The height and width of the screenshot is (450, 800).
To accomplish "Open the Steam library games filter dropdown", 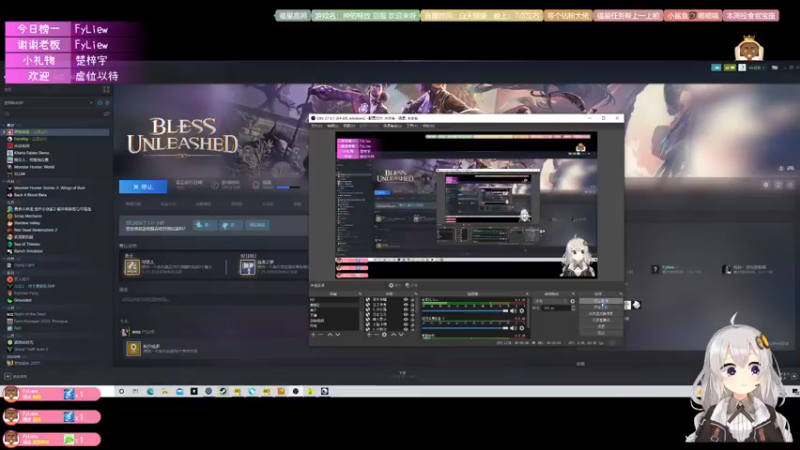I will pos(48,103).
